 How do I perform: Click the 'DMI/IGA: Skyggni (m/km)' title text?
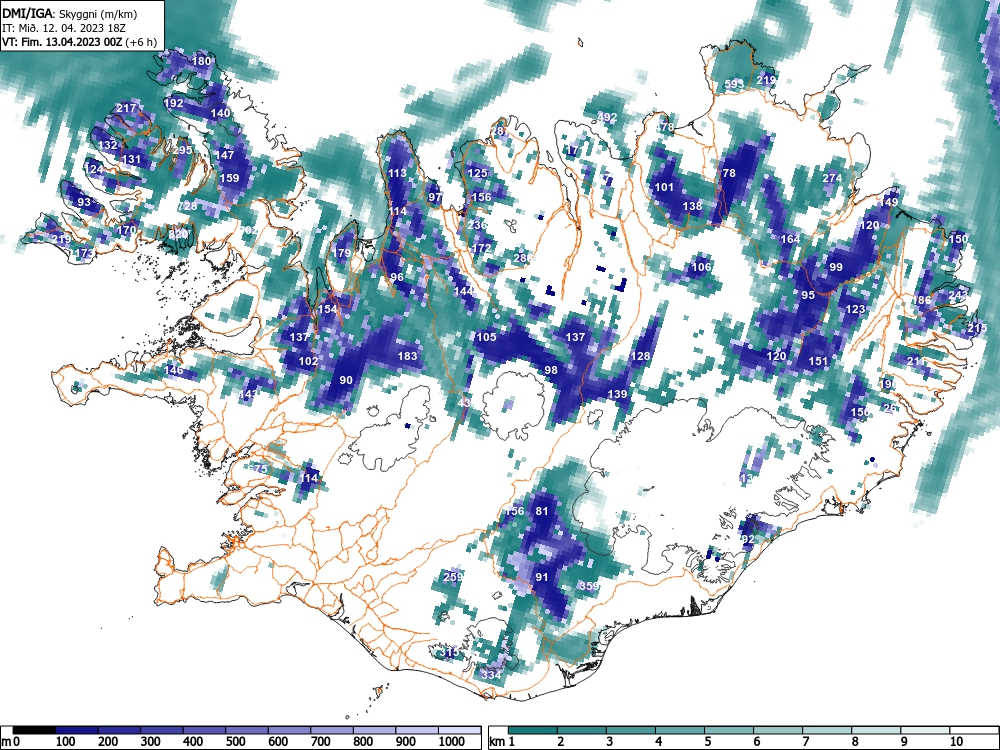click(x=70, y=13)
